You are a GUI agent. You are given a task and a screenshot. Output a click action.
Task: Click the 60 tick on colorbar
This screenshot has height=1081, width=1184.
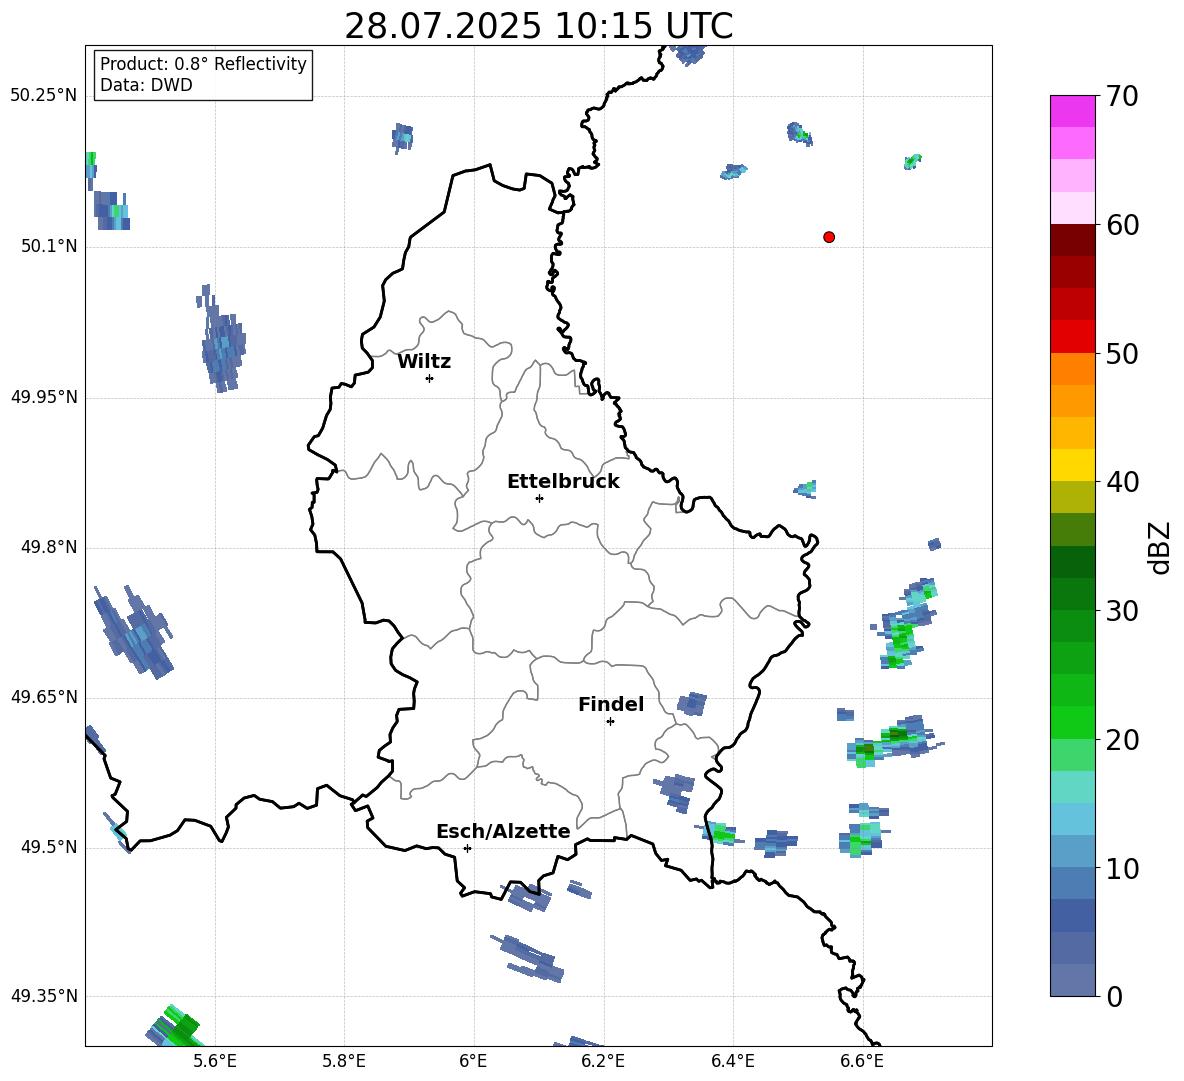1121,225
